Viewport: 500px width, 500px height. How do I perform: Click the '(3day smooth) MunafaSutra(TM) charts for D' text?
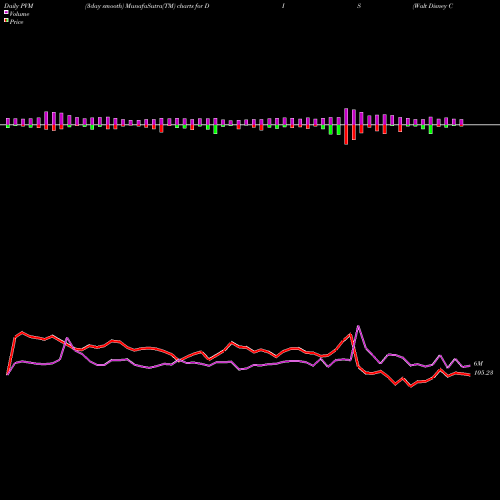(x=147, y=6)
